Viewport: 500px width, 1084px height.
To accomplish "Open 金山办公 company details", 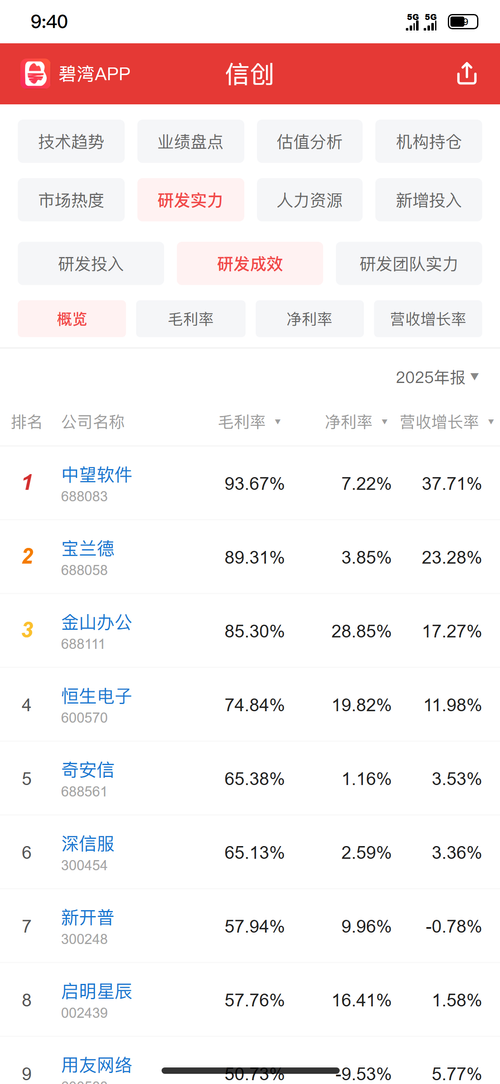I will click(x=97, y=623).
